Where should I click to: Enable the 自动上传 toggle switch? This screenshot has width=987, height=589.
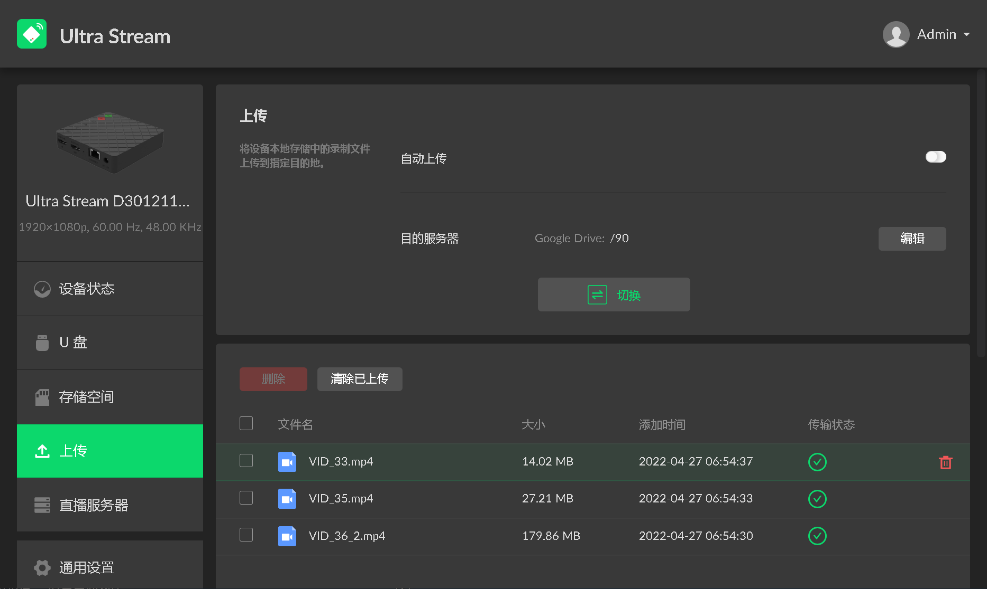[935, 157]
